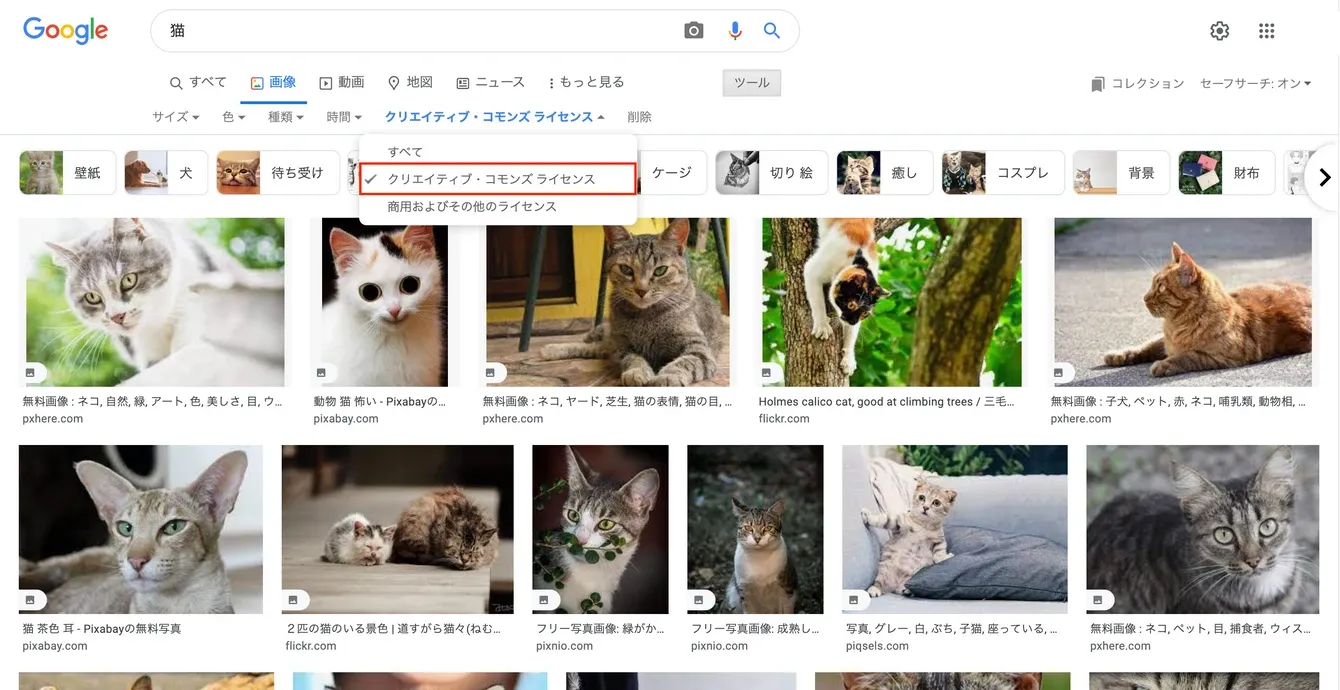
Task: Select the コスプレ suggestion chip
Action: pos(1003,173)
